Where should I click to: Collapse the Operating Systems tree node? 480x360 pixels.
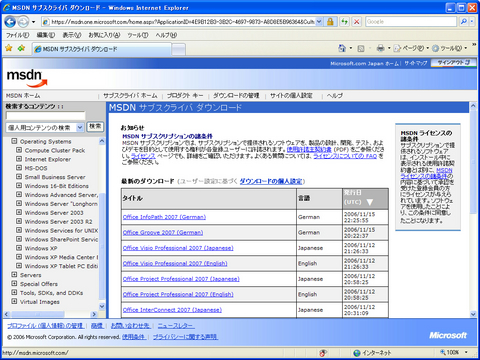pyautogui.click(x=14, y=141)
